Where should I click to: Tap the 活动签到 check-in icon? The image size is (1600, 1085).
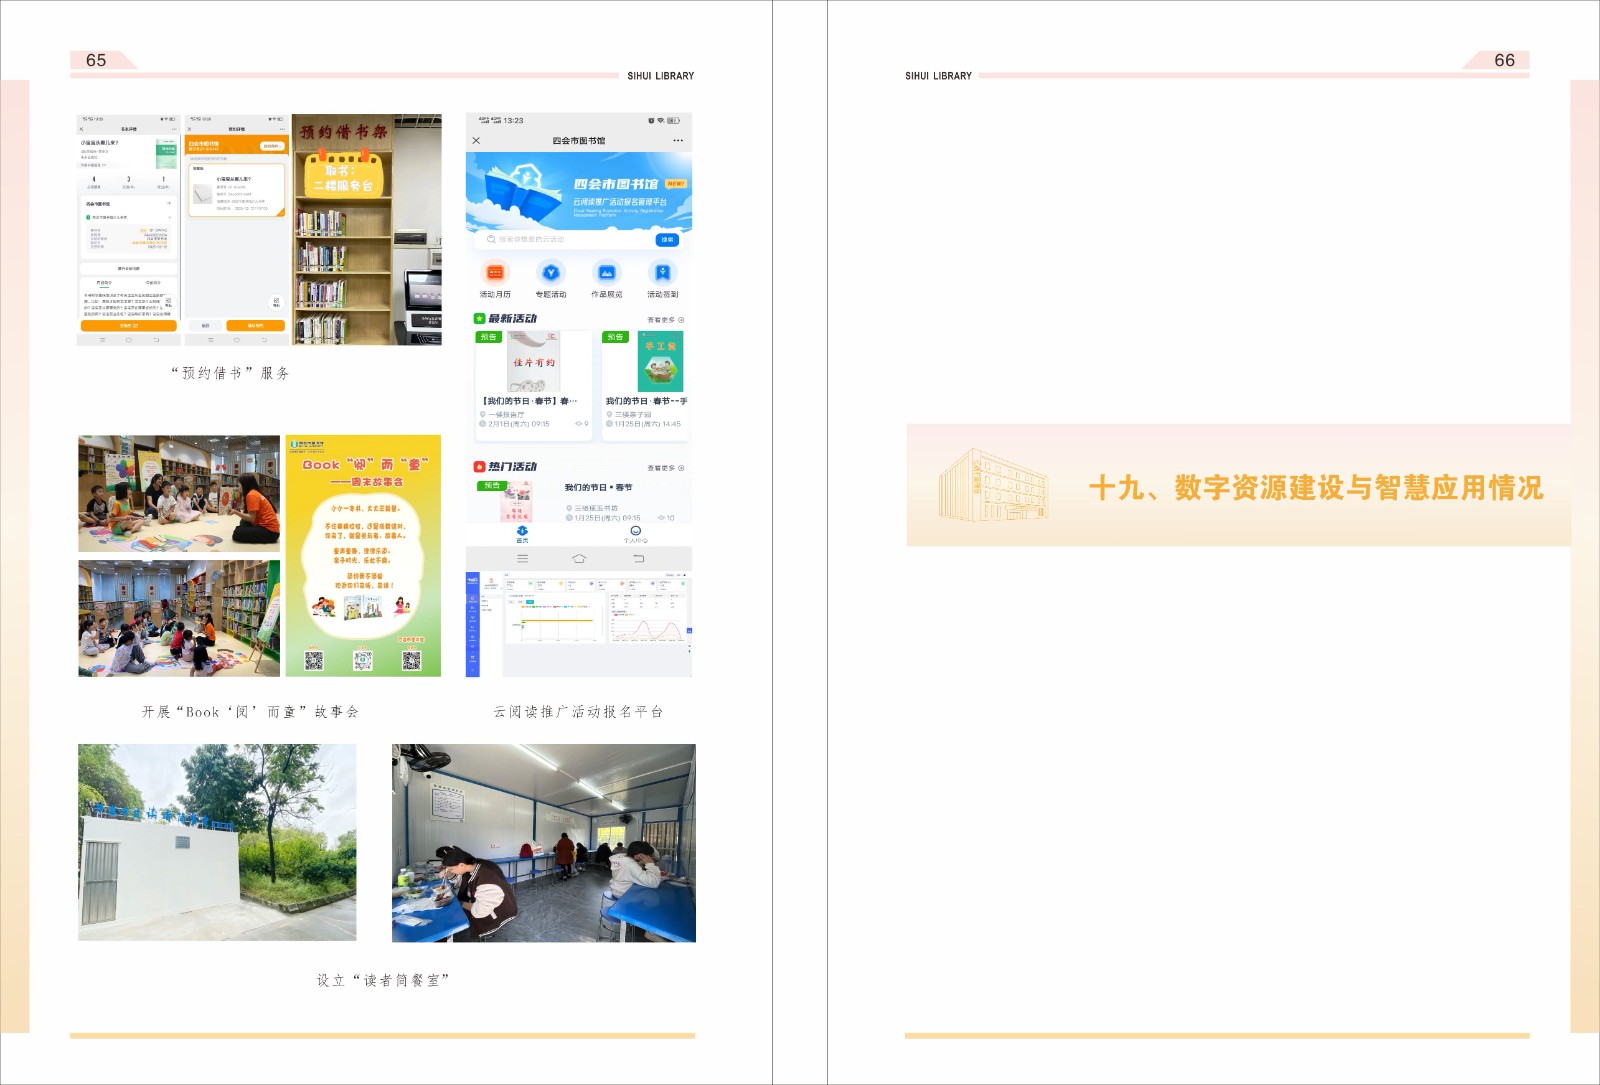(x=662, y=273)
